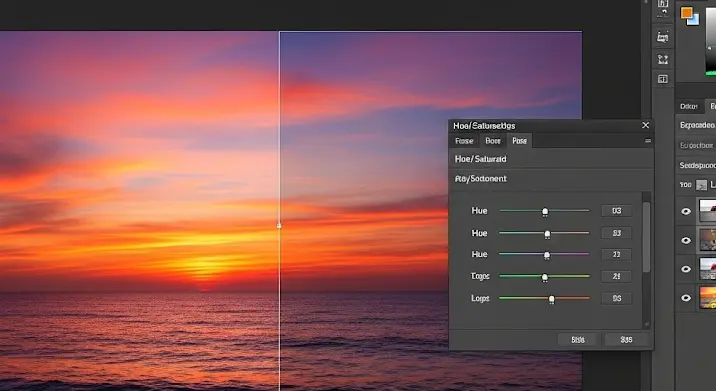The image size is (716, 391).
Task: Click the Hue slider with the pink-ended track
Action: coord(544,233)
